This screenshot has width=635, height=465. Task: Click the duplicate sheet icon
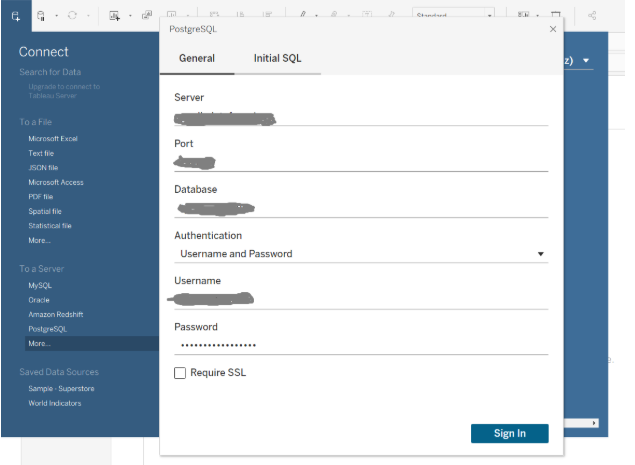(x=147, y=15)
